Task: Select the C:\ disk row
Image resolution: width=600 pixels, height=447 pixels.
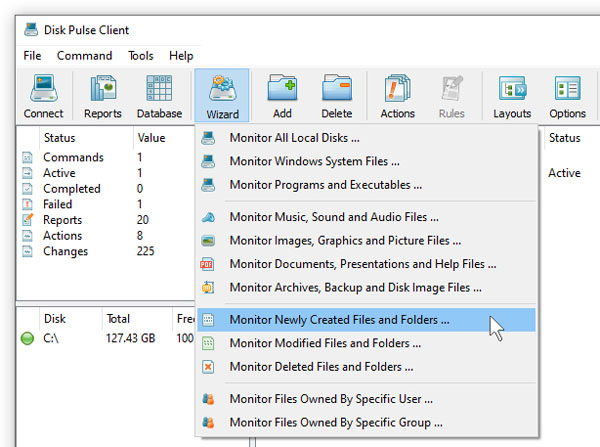Action: coord(106,338)
